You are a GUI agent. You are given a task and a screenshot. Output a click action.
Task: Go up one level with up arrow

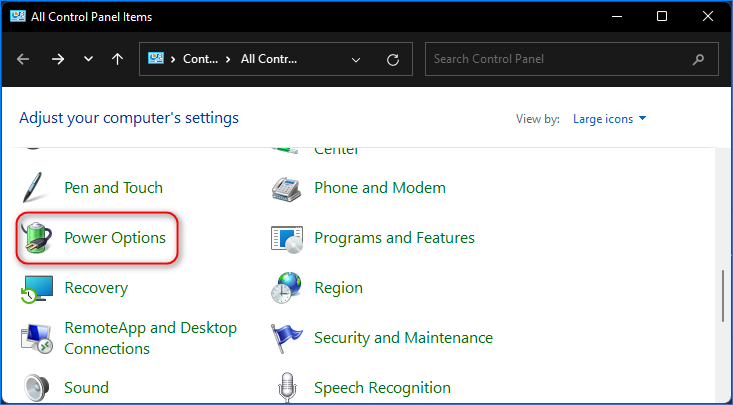coord(117,59)
